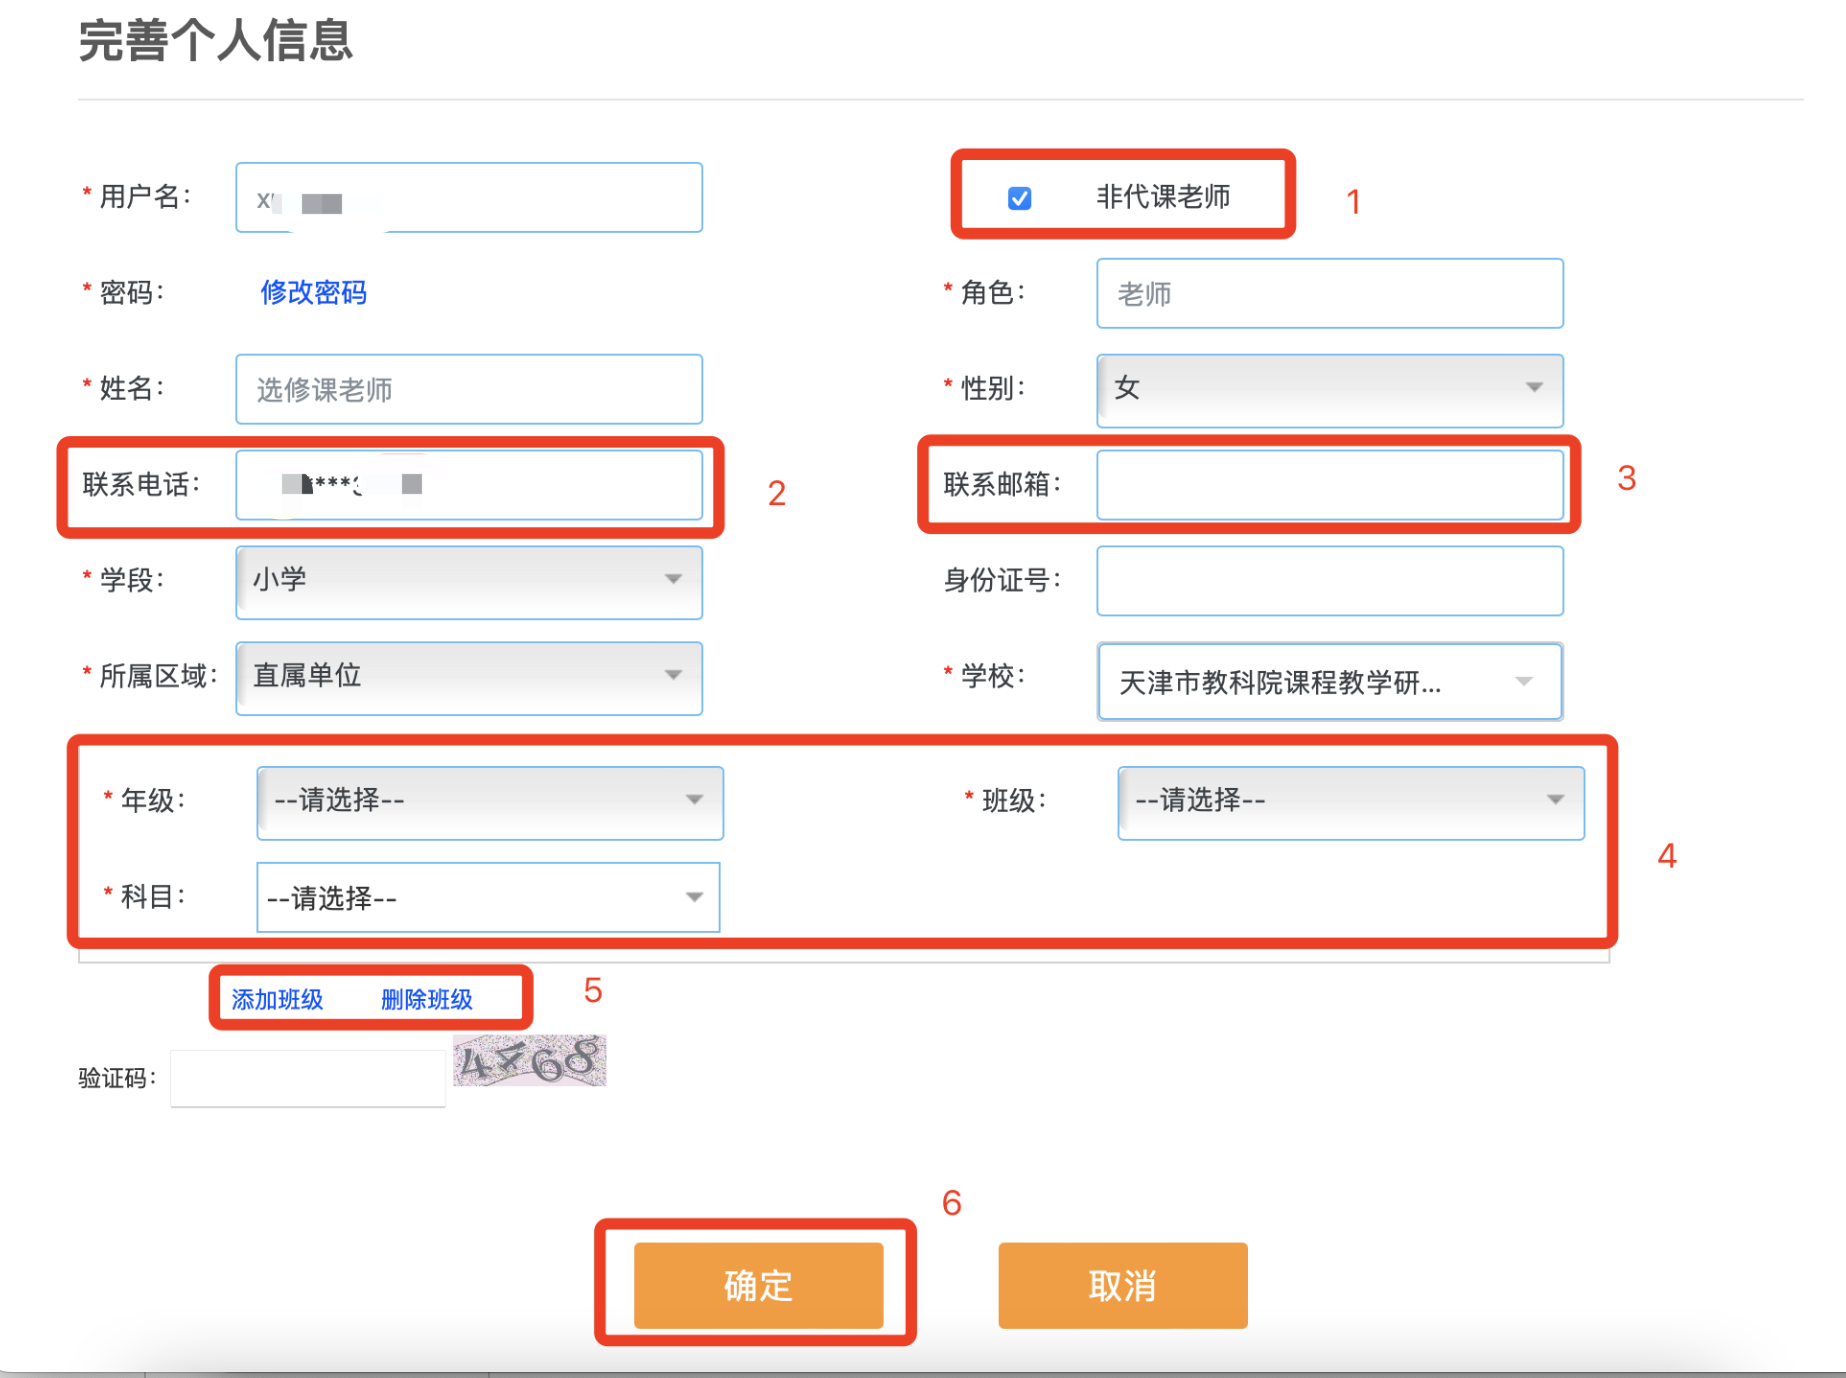This screenshot has height=1378, width=1846.
Task: Open the 所属区域 dropdown
Action: point(469,678)
